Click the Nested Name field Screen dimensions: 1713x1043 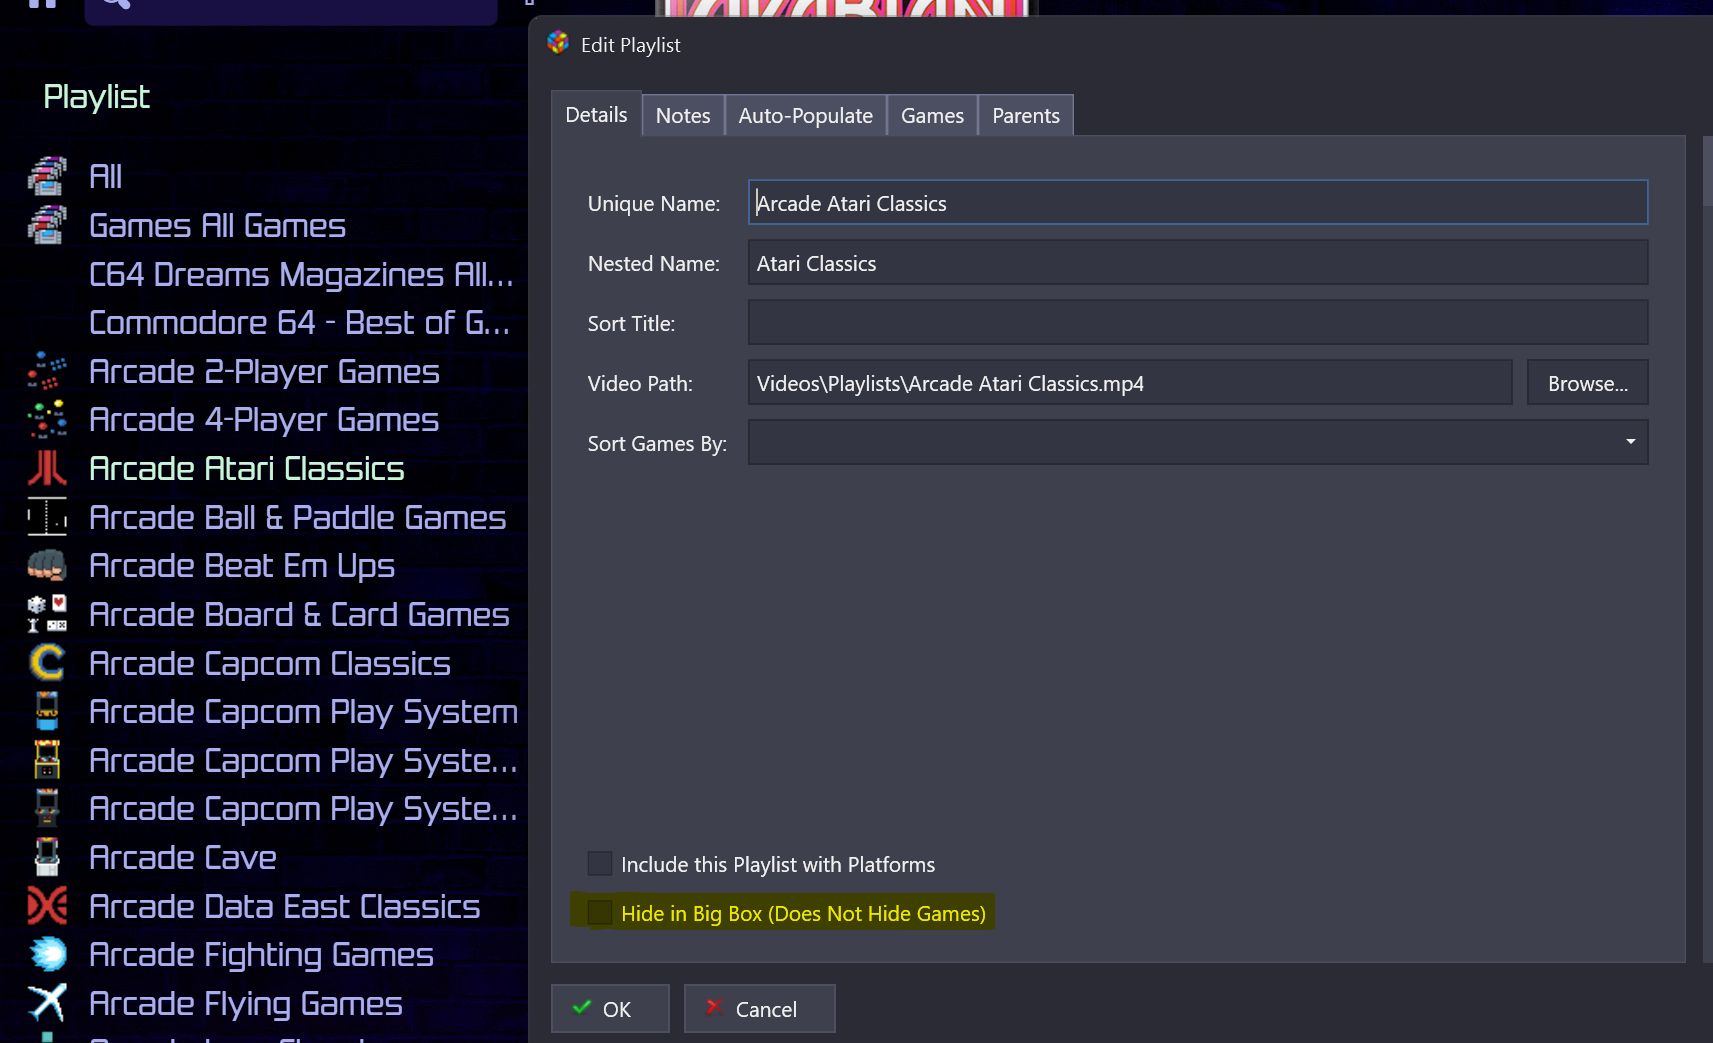pyautogui.click(x=1198, y=263)
